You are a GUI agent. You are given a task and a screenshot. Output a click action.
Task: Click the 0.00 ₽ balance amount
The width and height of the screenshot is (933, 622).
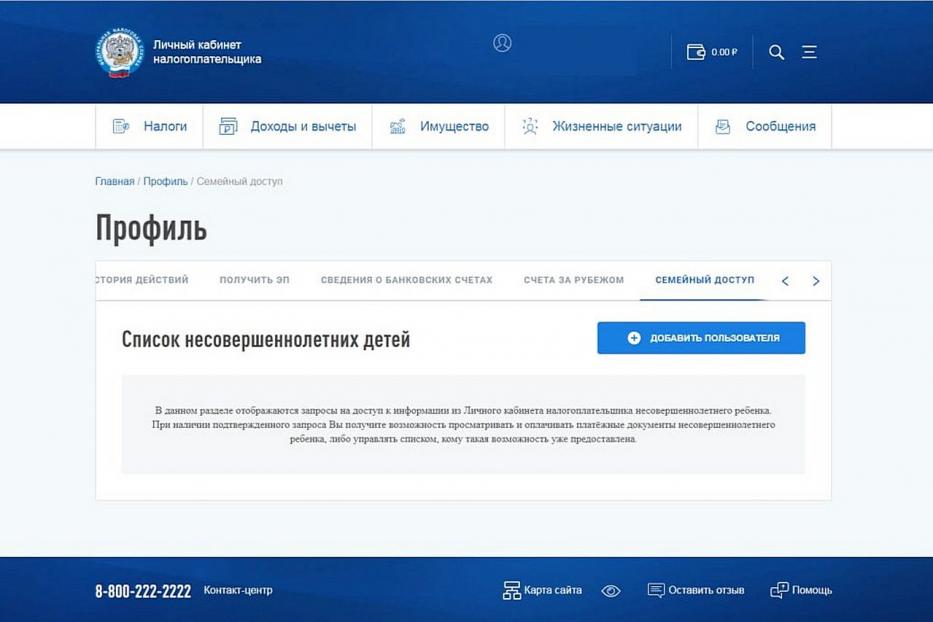pyautogui.click(x=724, y=52)
